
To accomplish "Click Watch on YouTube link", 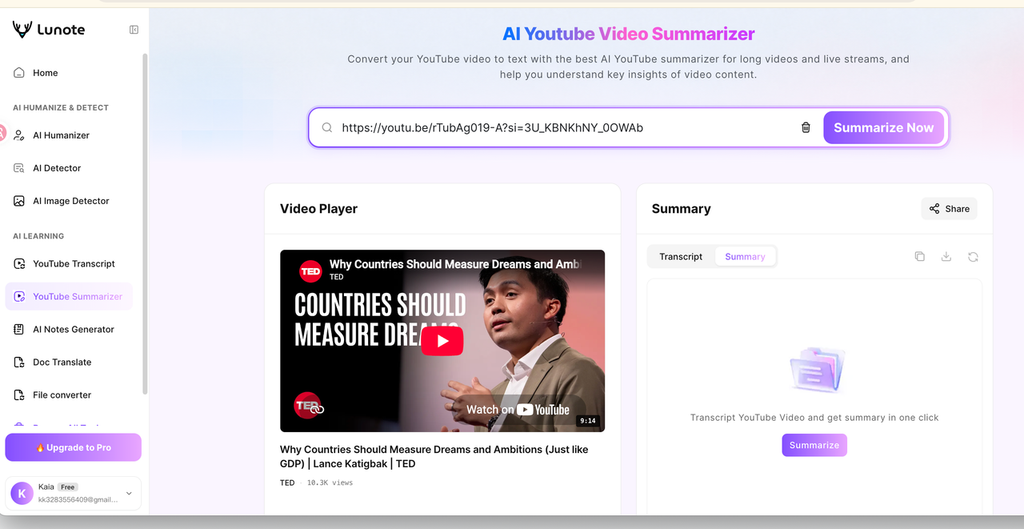I will point(518,409).
